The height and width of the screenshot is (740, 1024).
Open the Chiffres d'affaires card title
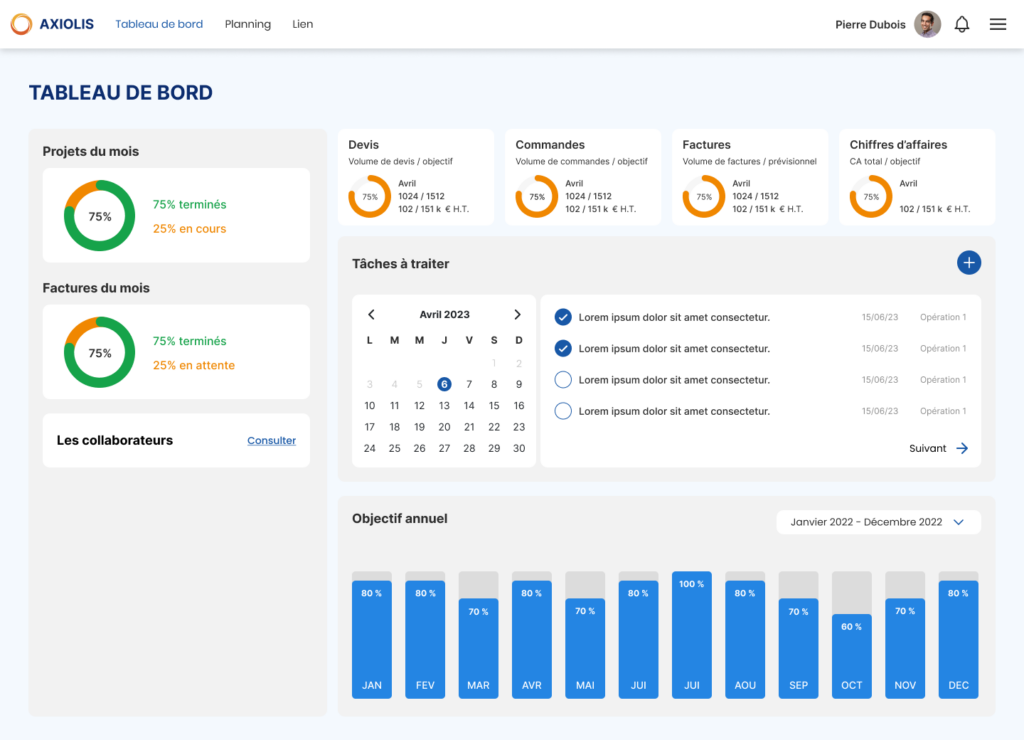coord(898,145)
